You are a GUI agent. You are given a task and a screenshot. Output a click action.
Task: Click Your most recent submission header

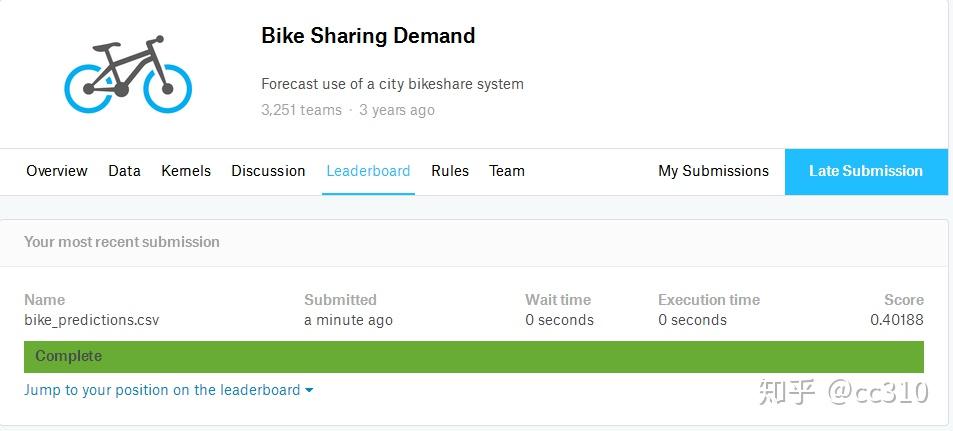click(122, 241)
